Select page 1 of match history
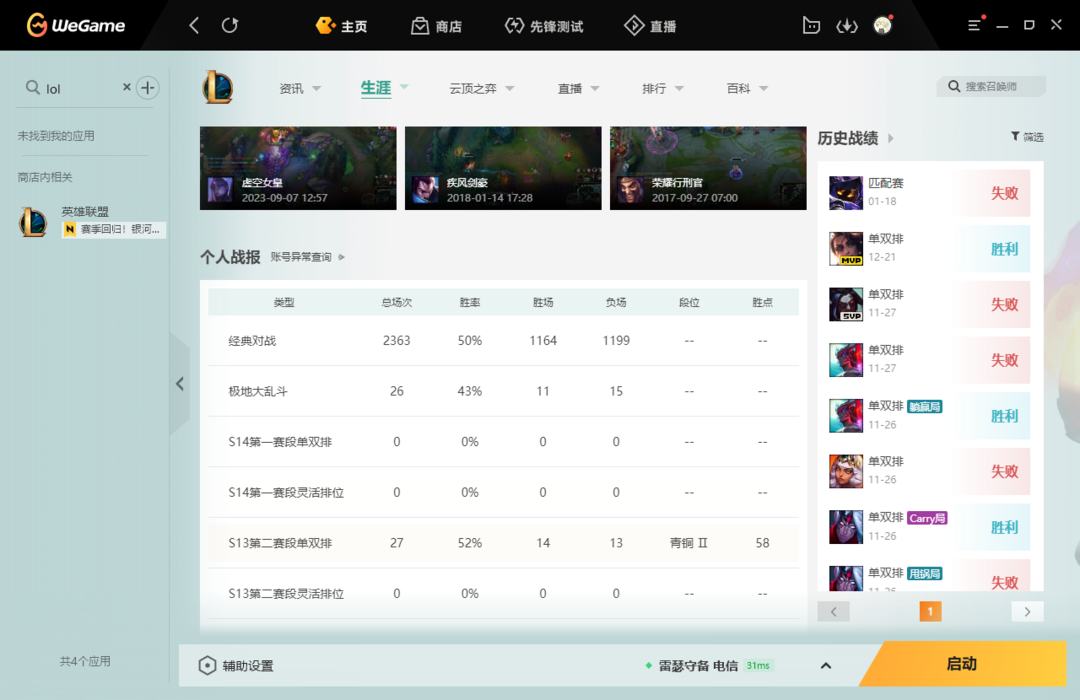The height and width of the screenshot is (700, 1080). (930, 611)
